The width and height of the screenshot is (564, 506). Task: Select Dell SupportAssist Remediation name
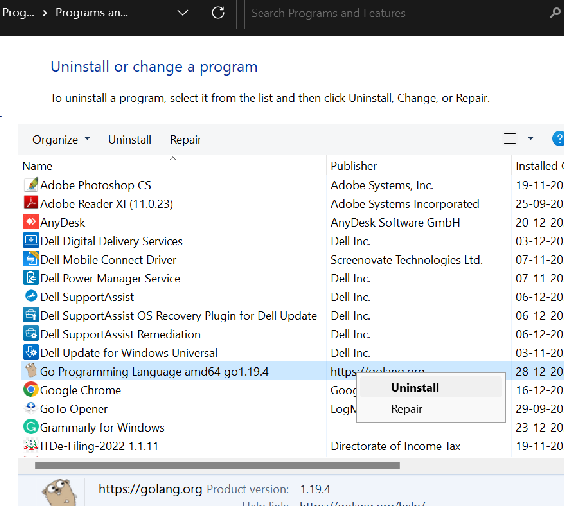[120, 334]
